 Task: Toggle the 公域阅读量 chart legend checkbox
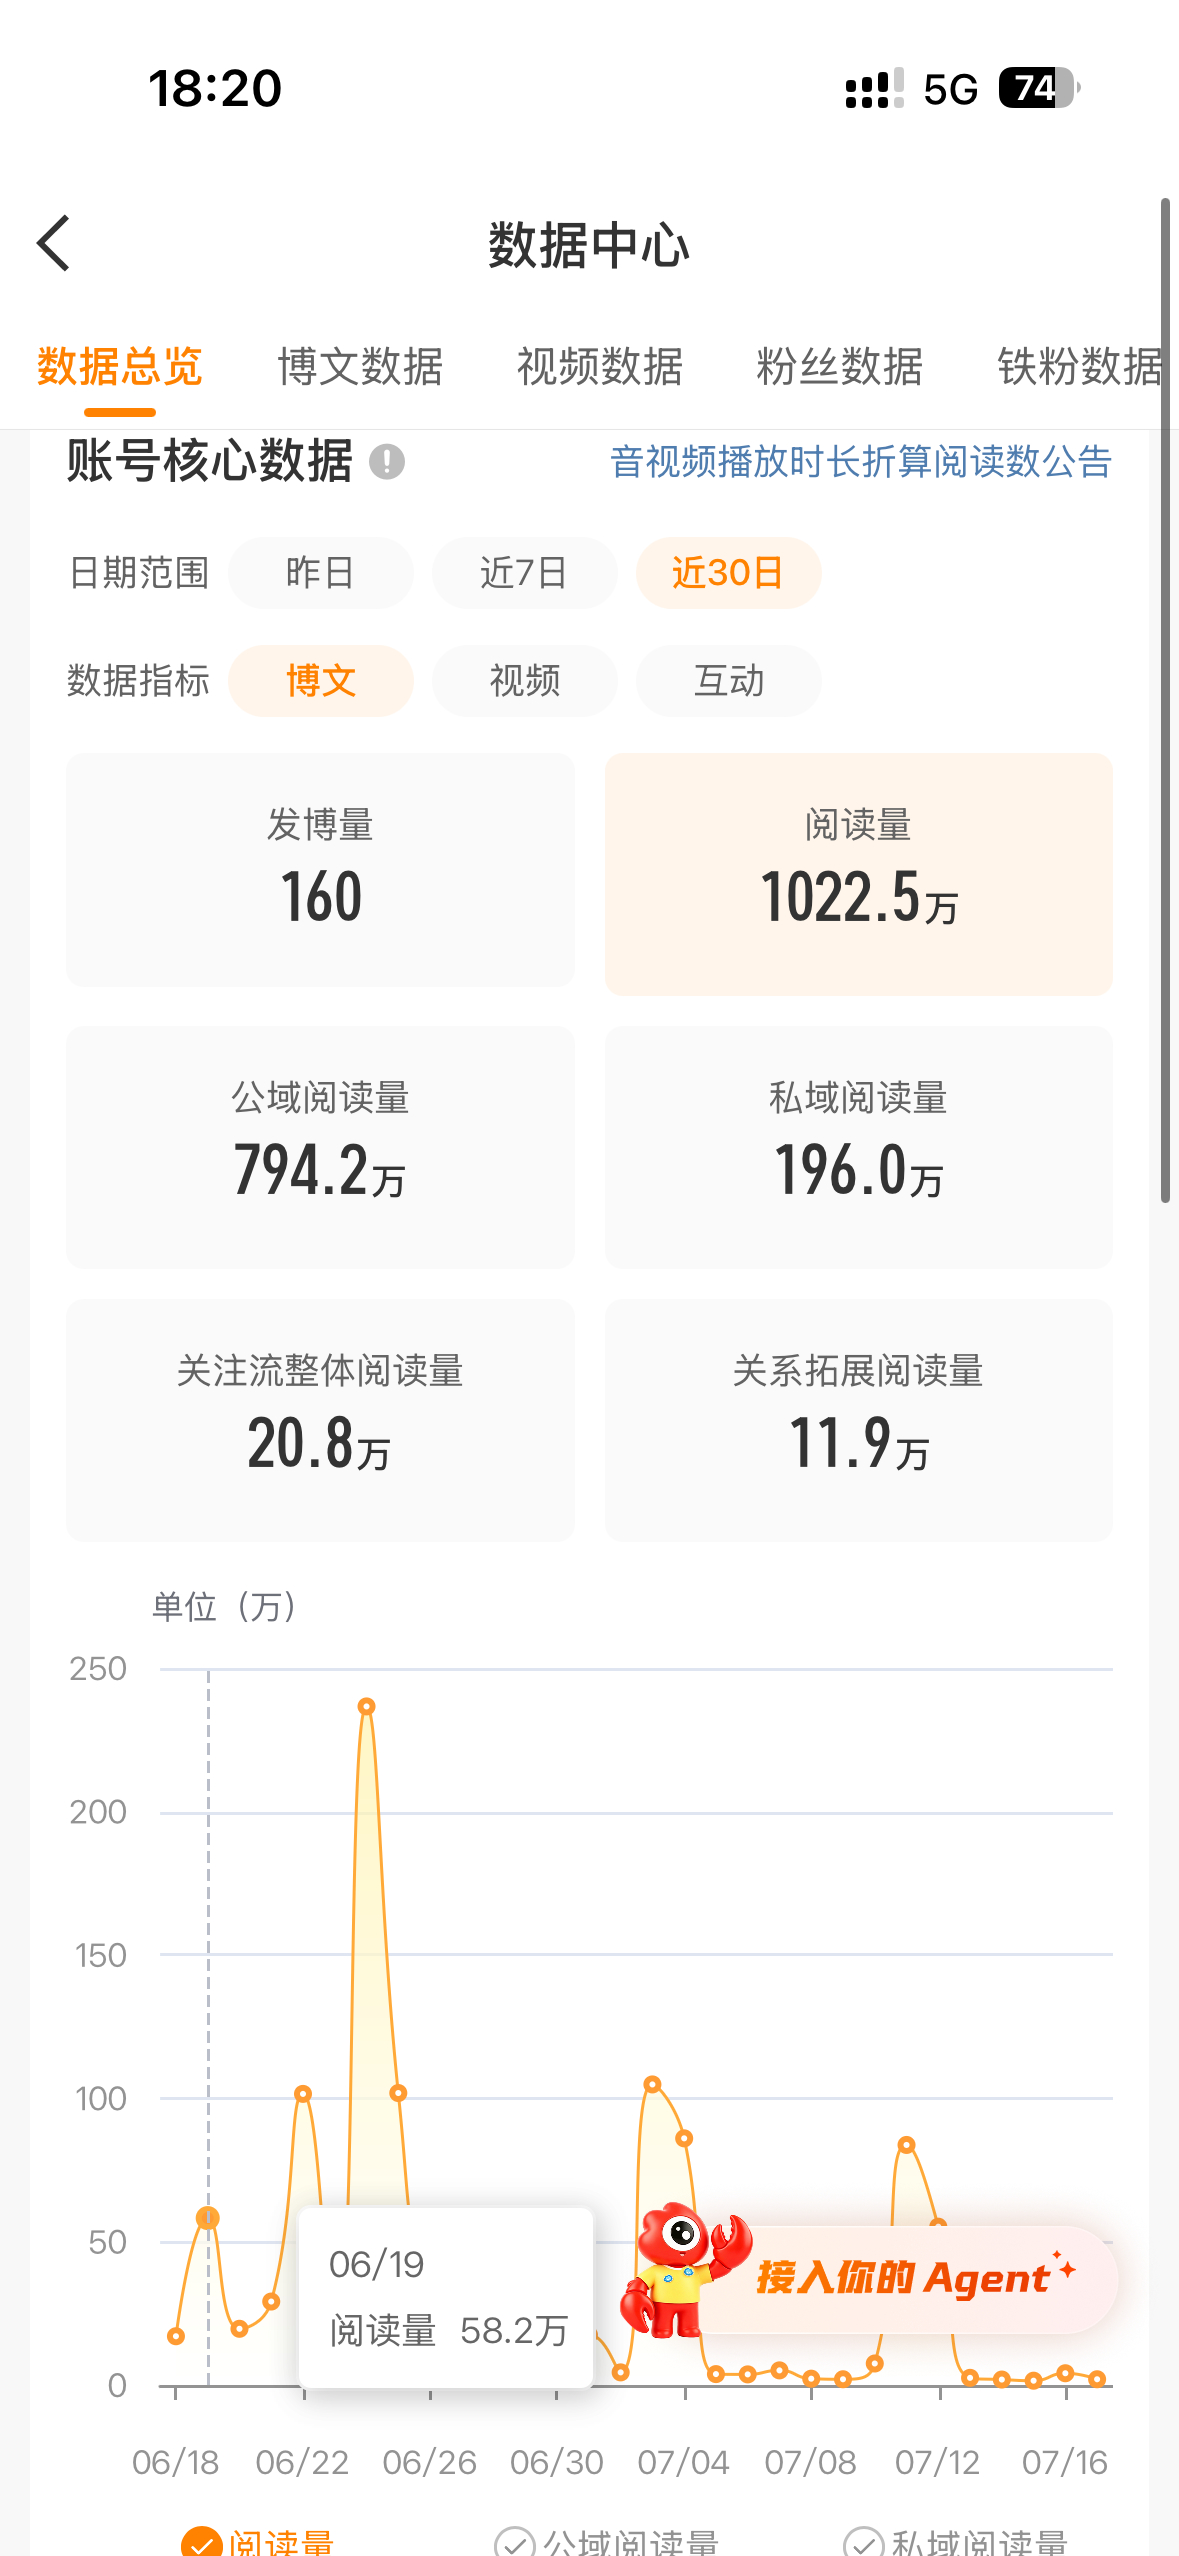[515, 2542]
